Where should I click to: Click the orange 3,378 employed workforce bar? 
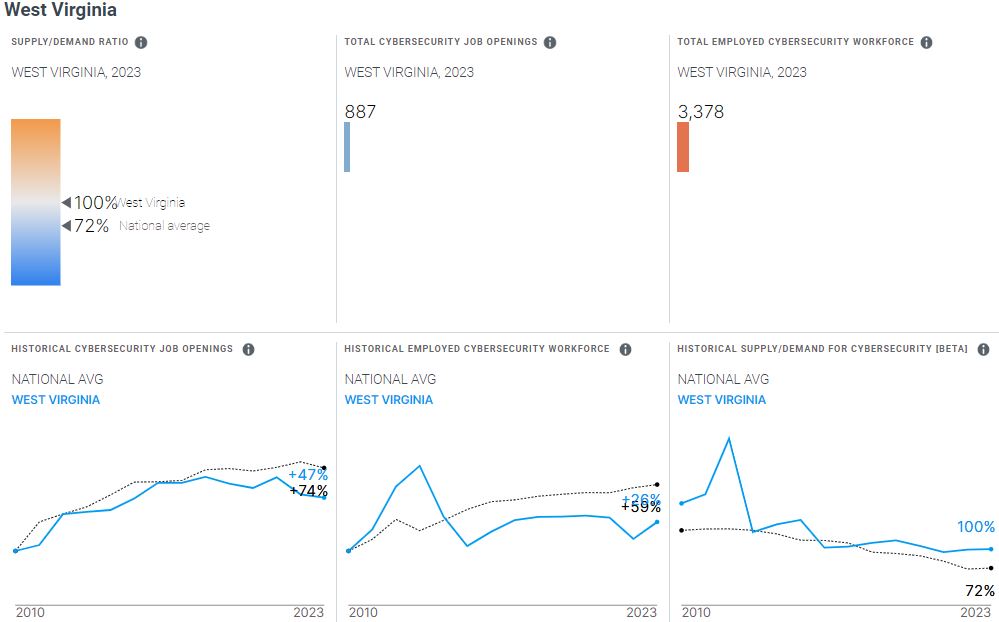point(683,147)
